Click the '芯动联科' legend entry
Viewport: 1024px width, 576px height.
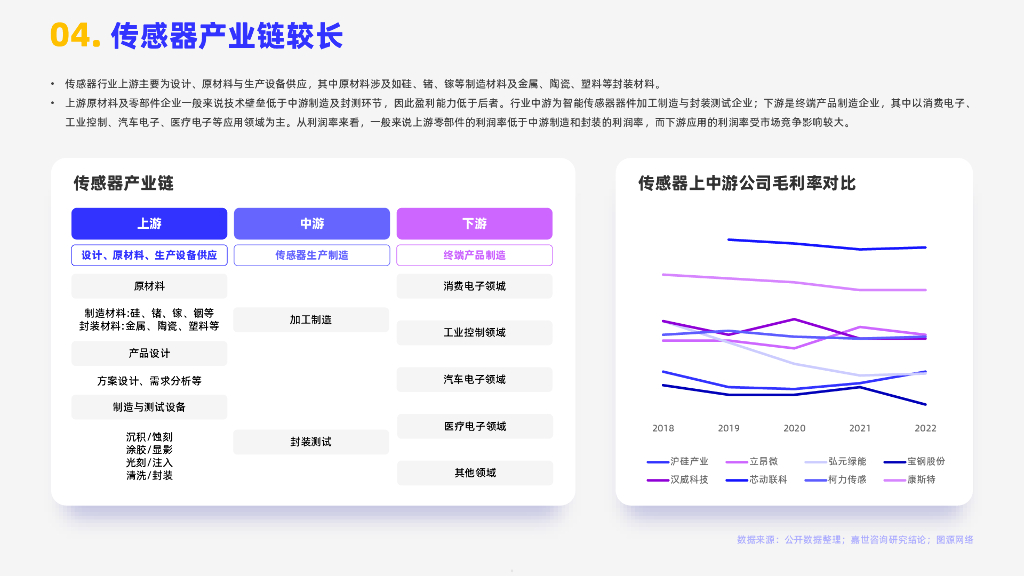[x=757, y=479]
